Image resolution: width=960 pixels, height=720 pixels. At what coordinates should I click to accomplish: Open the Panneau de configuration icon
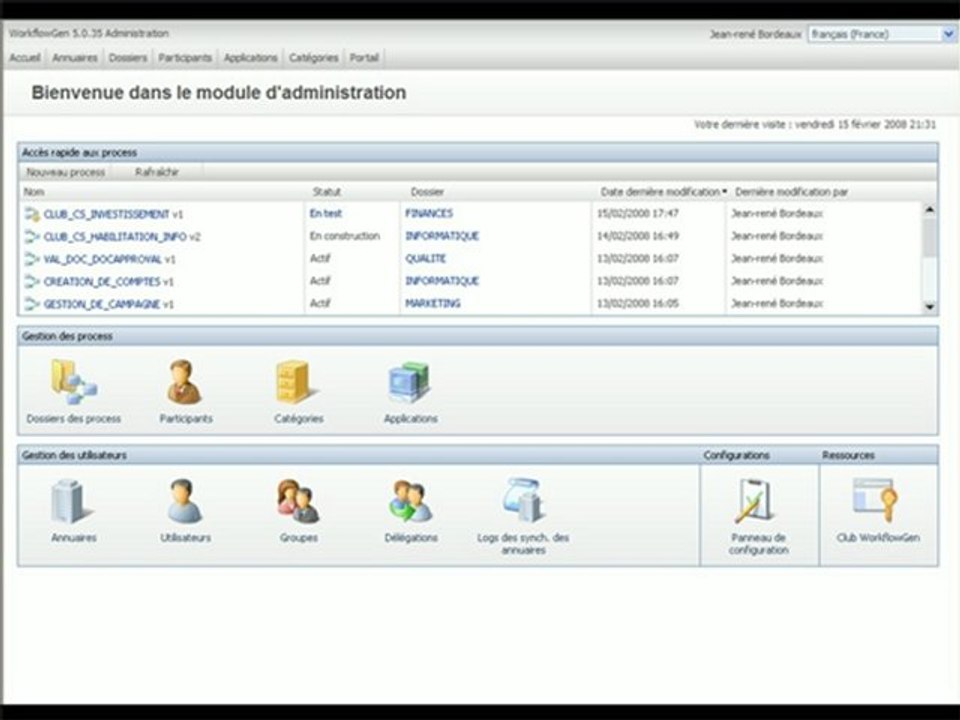click(756, 501)
